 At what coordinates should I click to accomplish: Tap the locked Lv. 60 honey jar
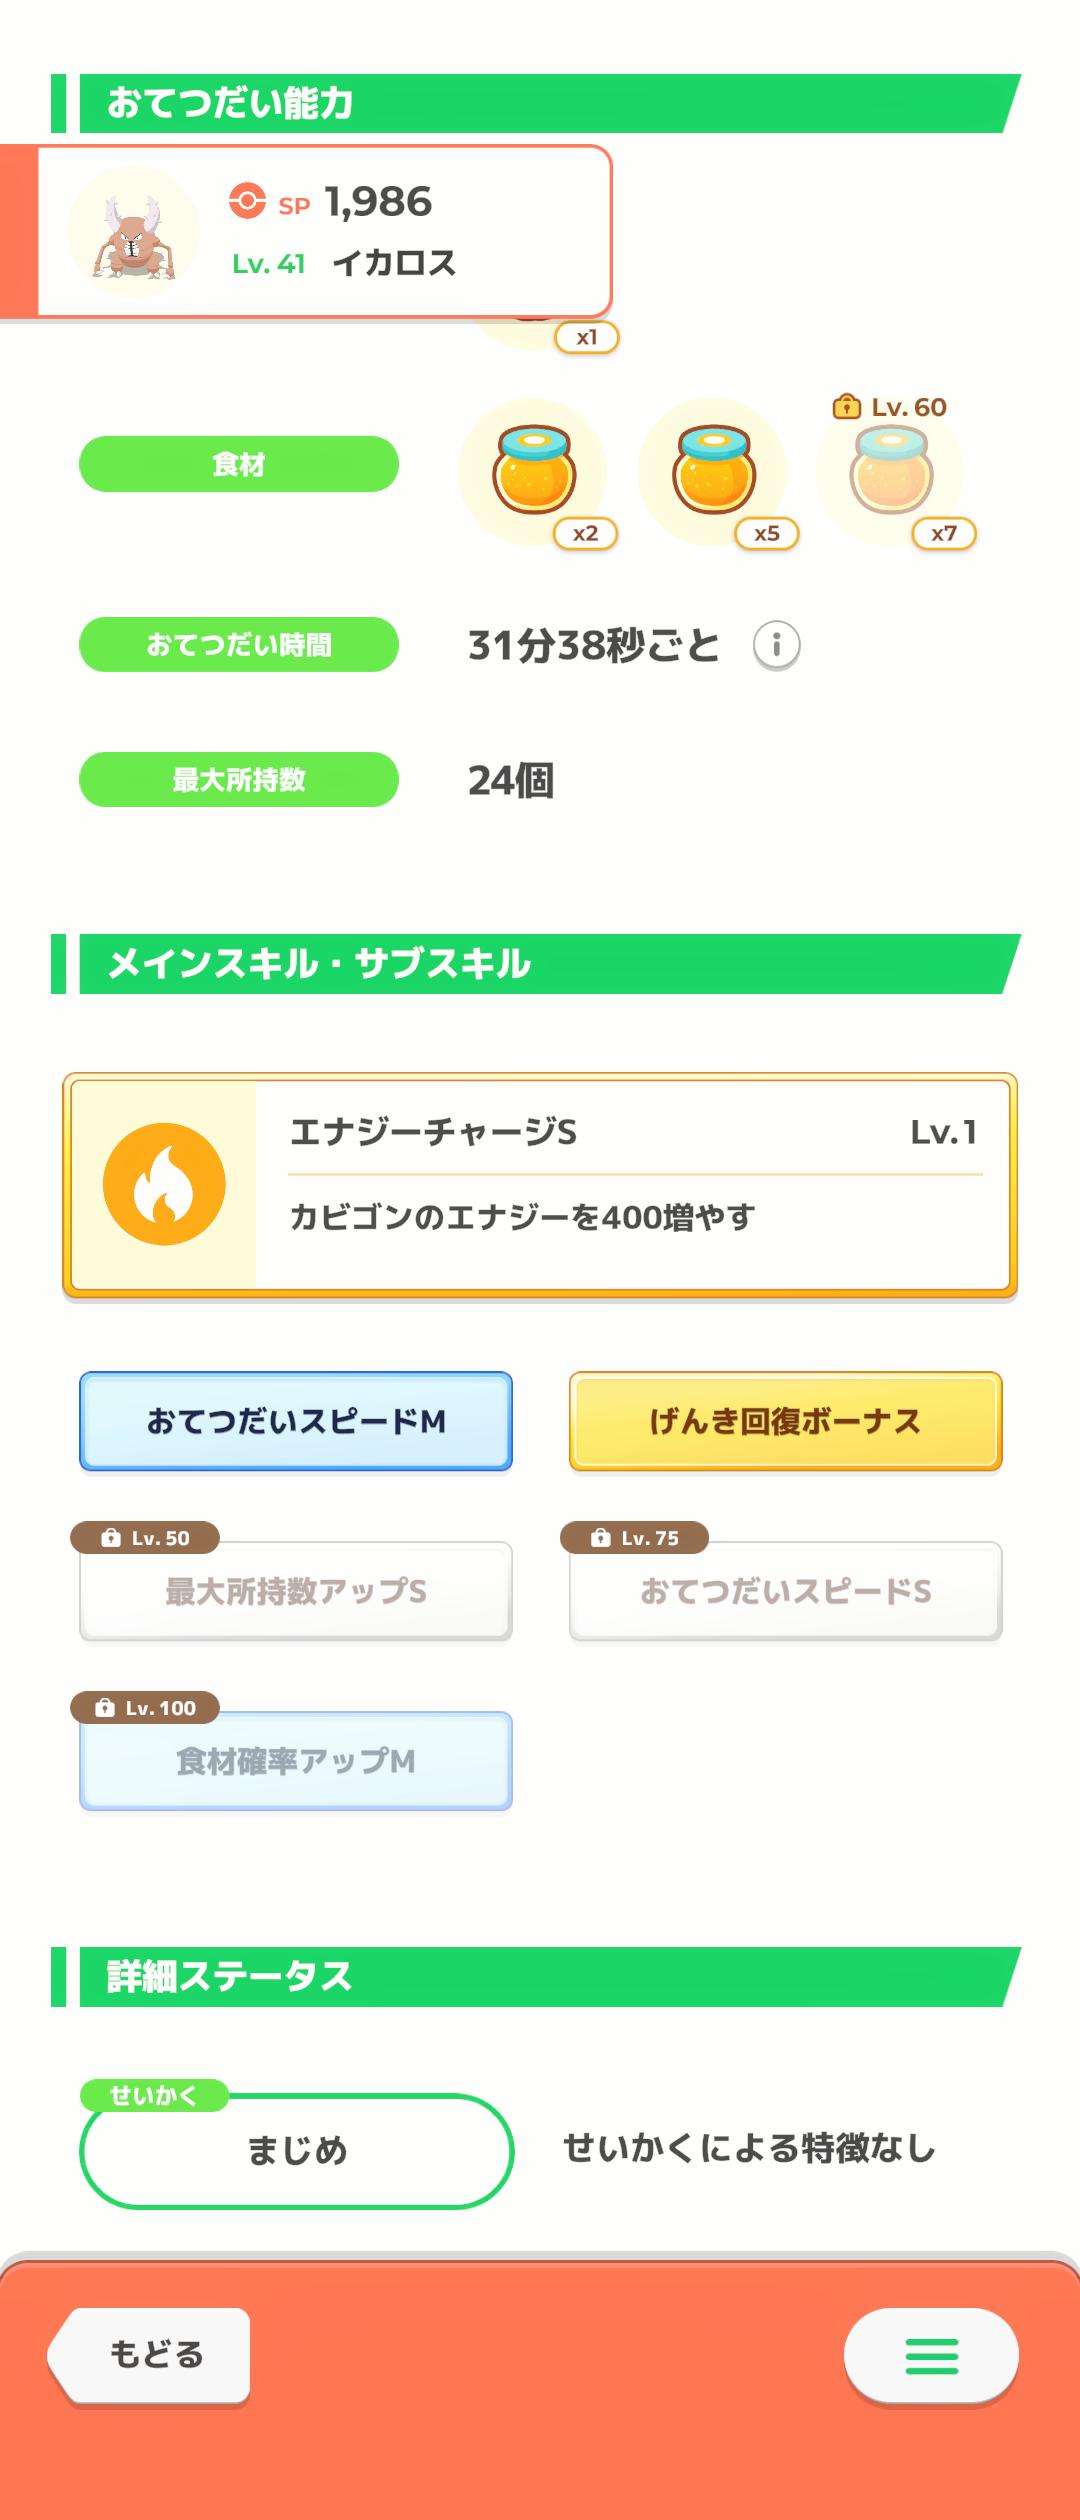point(891,471)
